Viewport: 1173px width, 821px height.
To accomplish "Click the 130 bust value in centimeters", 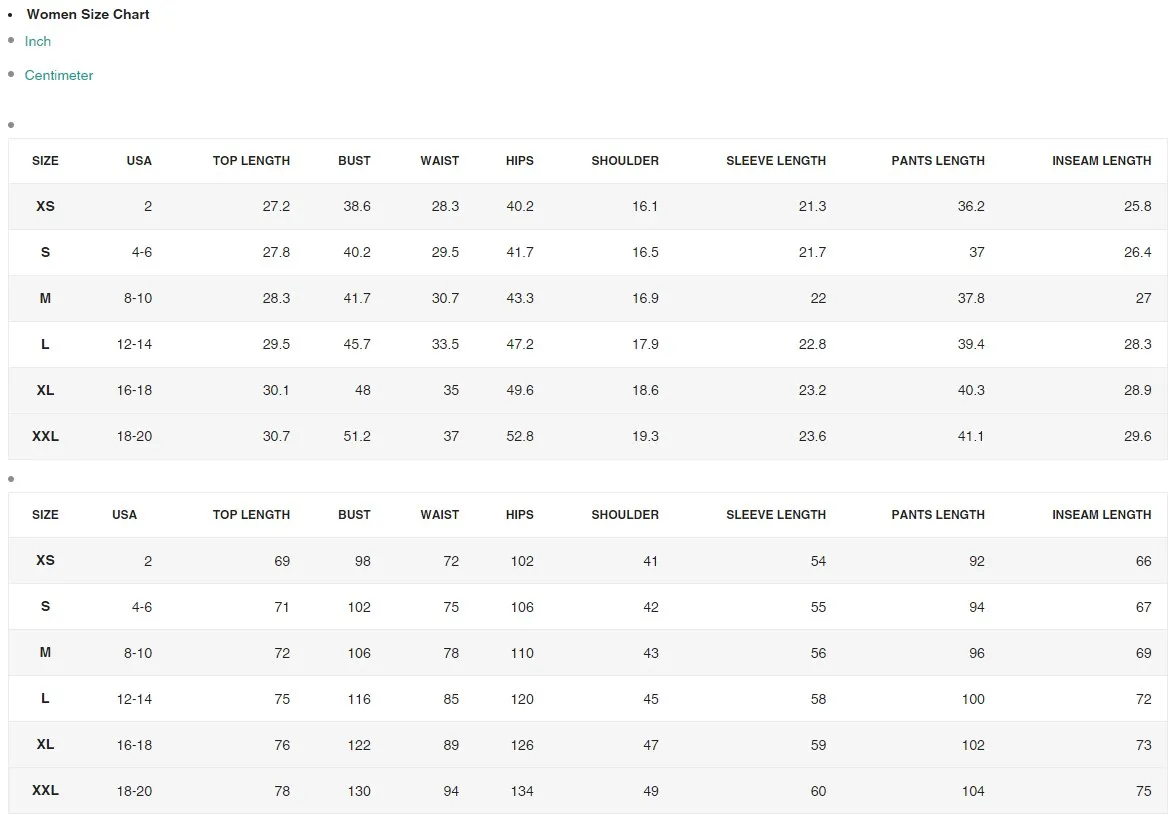I will coord(358,791).
